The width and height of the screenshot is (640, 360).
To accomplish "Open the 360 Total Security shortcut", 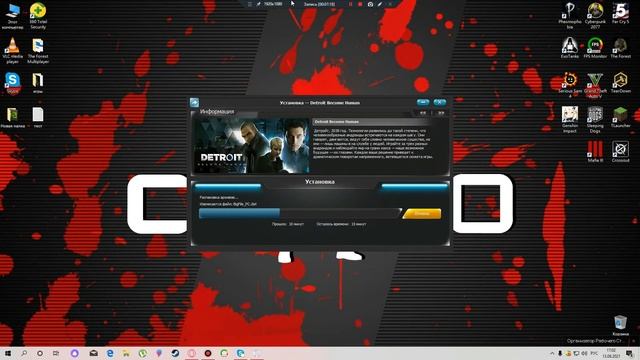I will (38, 16).
